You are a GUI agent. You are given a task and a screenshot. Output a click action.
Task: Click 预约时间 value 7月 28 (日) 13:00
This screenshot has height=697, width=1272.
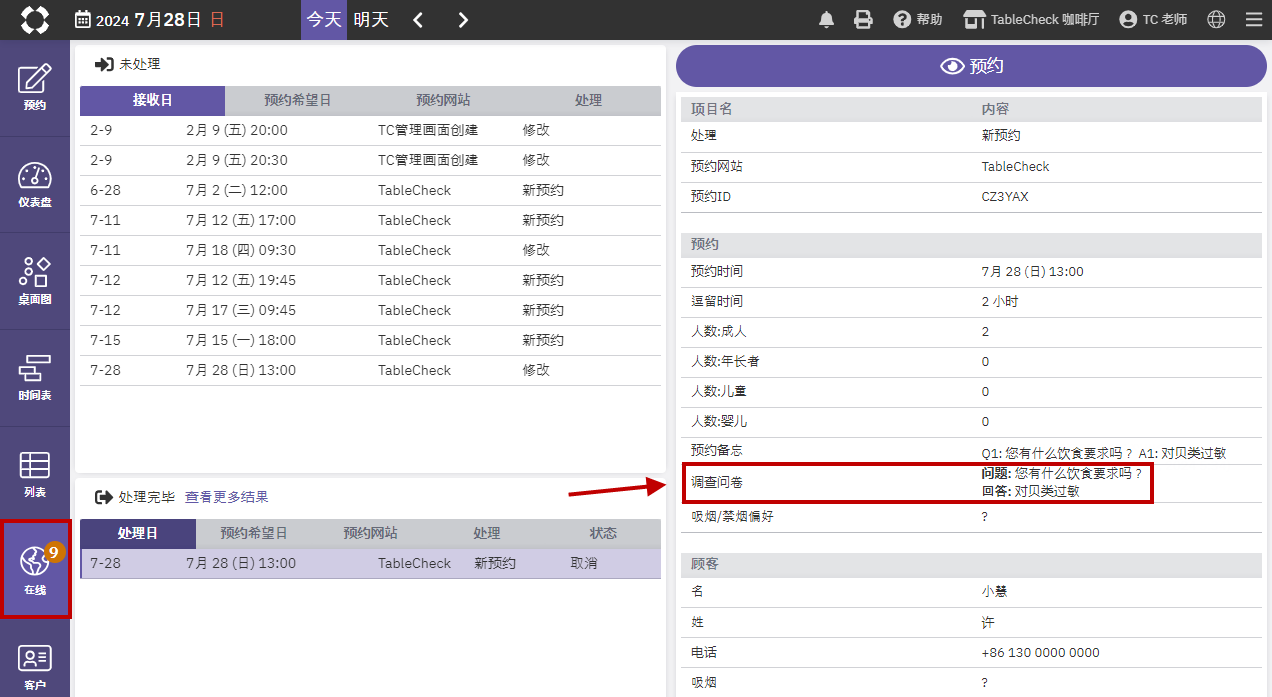tap(1032, 272)
